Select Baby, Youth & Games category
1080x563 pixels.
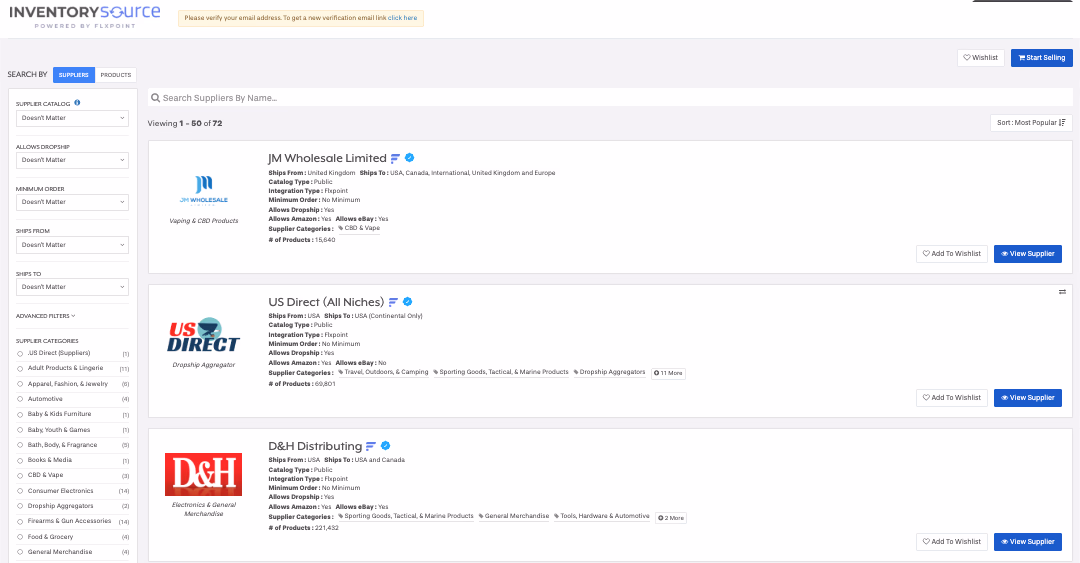pos(20,430)
